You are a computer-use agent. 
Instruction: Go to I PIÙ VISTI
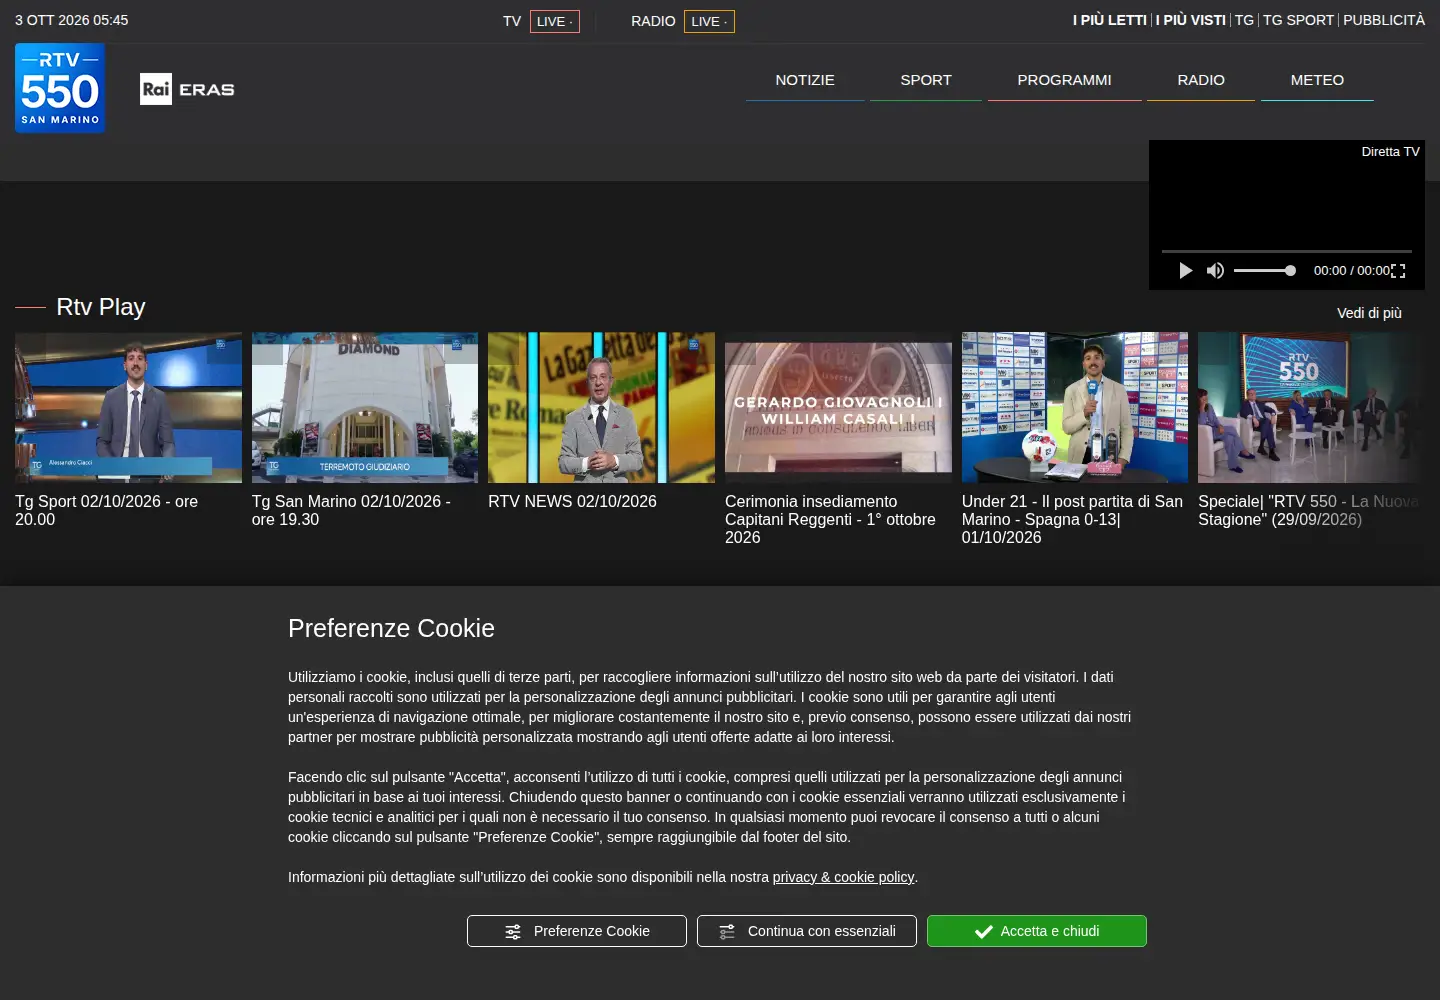(1191, 20)
